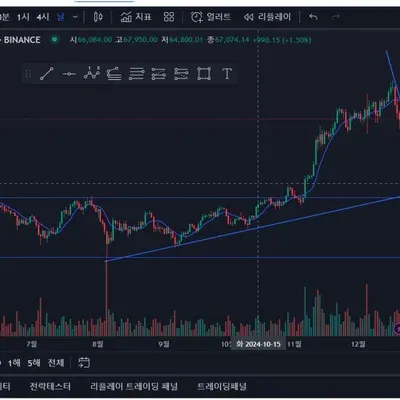Viewport: 400px width, 400px height.
Task: Select the Rectangle drawing tool
Action: point(204,73)
